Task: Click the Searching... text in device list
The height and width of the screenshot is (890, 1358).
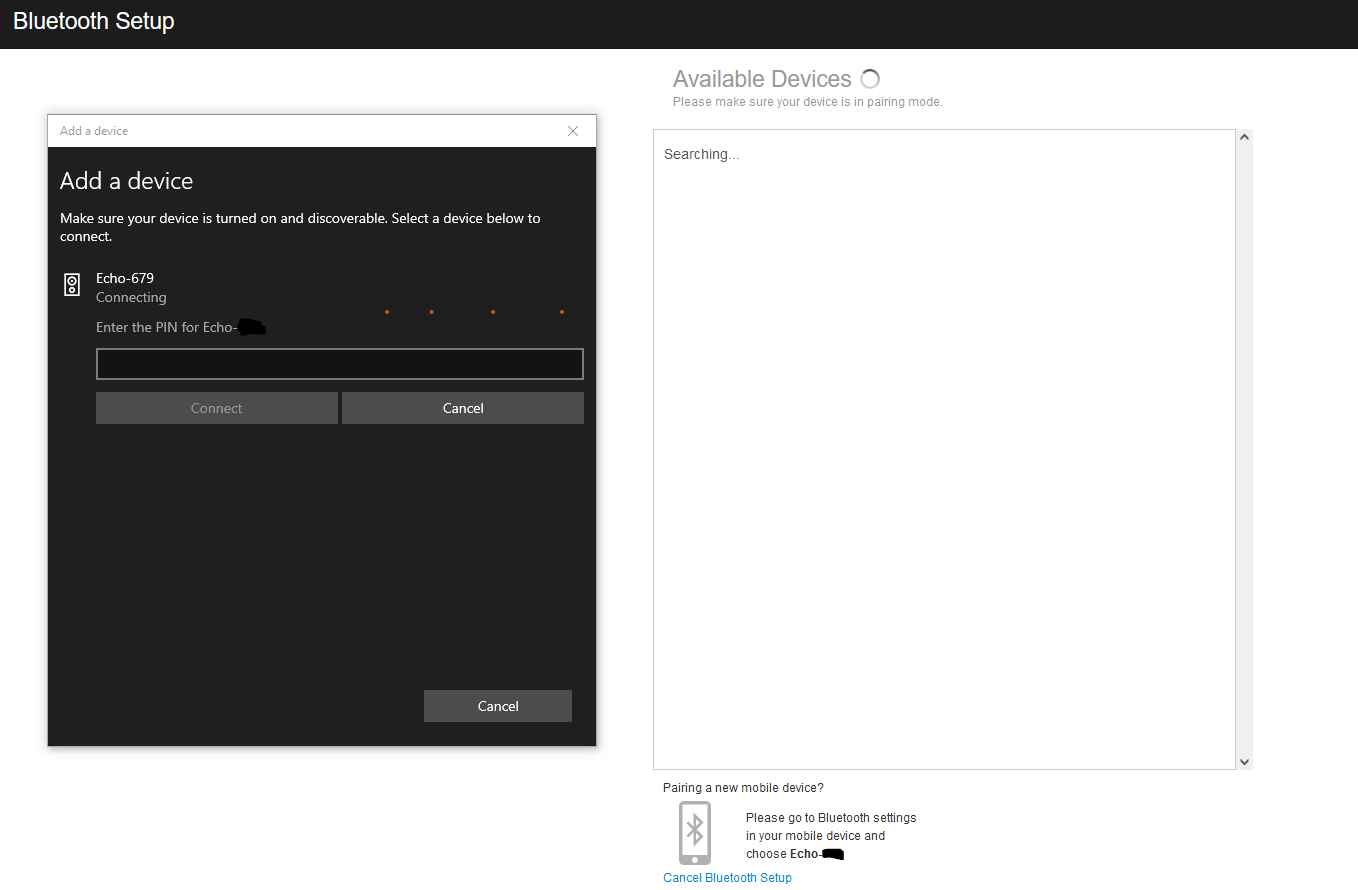Action: click(x=701, y=154)
